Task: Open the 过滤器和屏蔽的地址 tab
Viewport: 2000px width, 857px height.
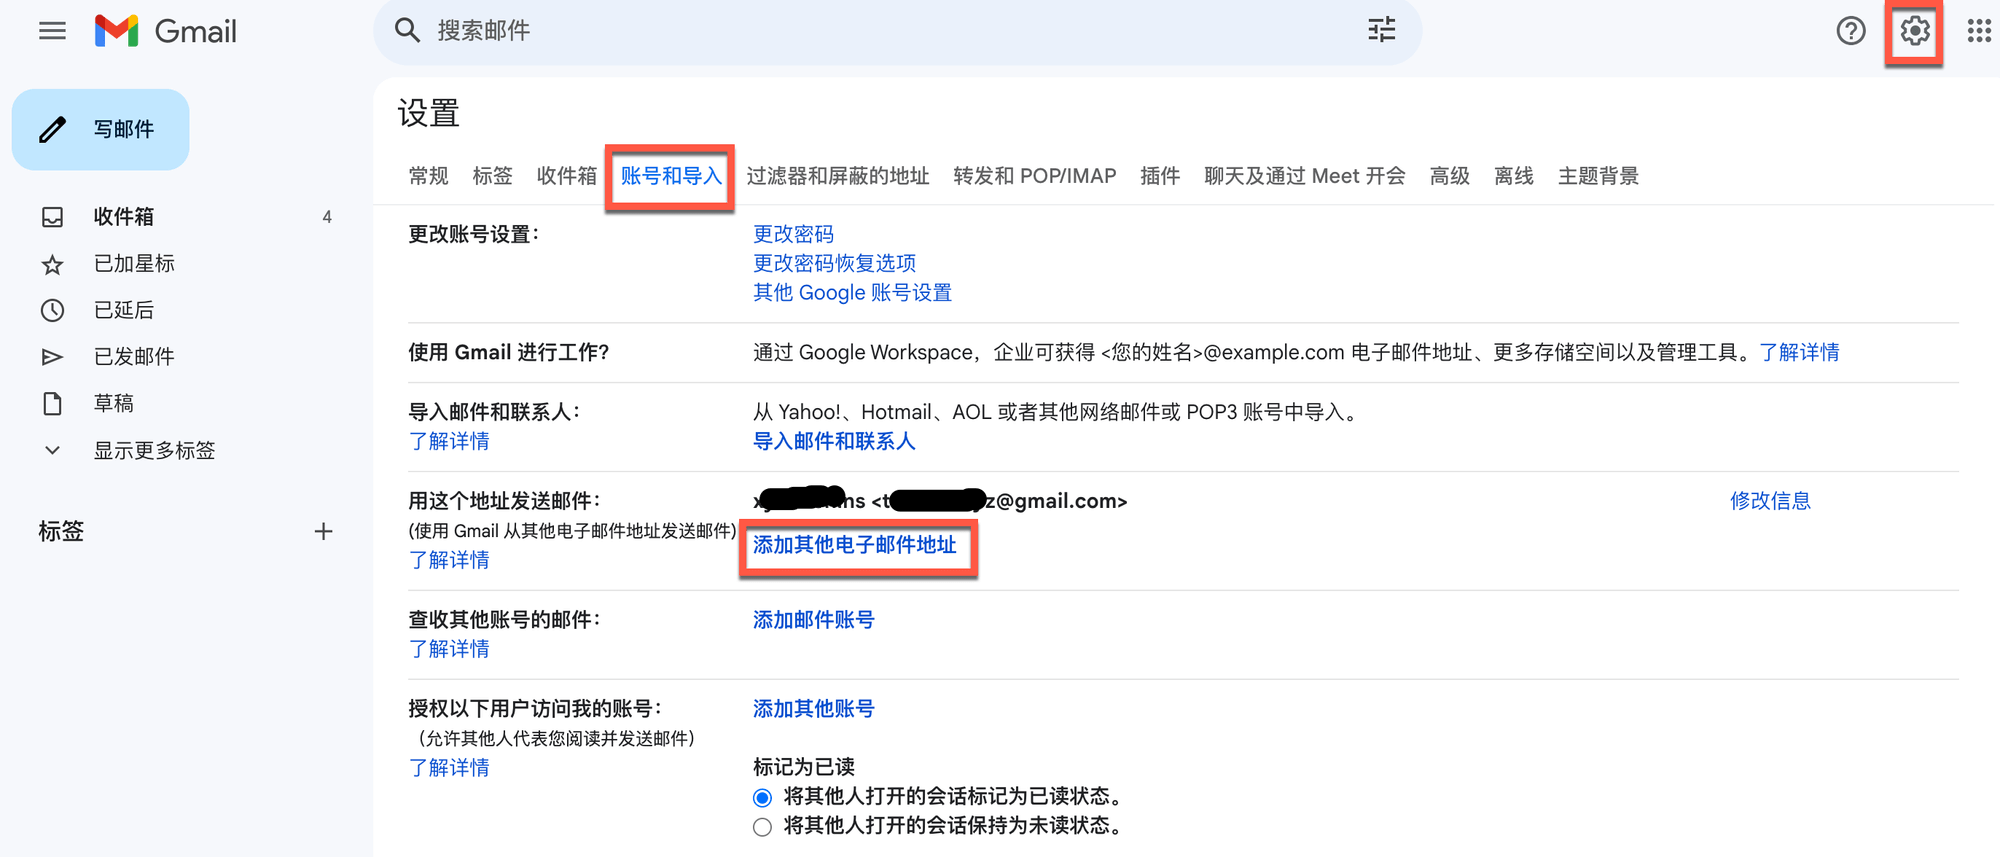Action: tap(837, 176)
